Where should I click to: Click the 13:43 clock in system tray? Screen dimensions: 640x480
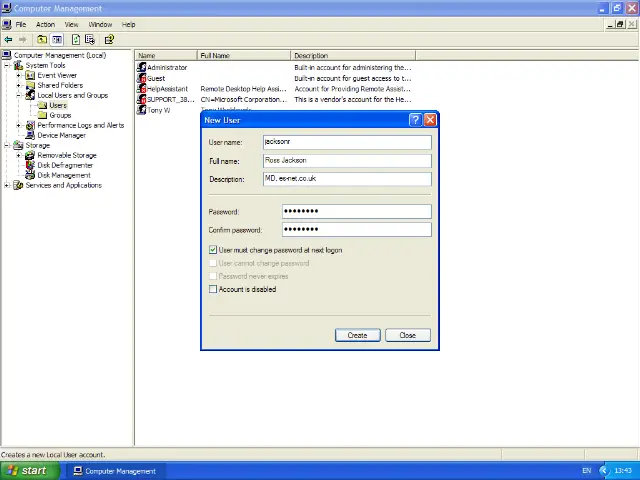point(623,471)
